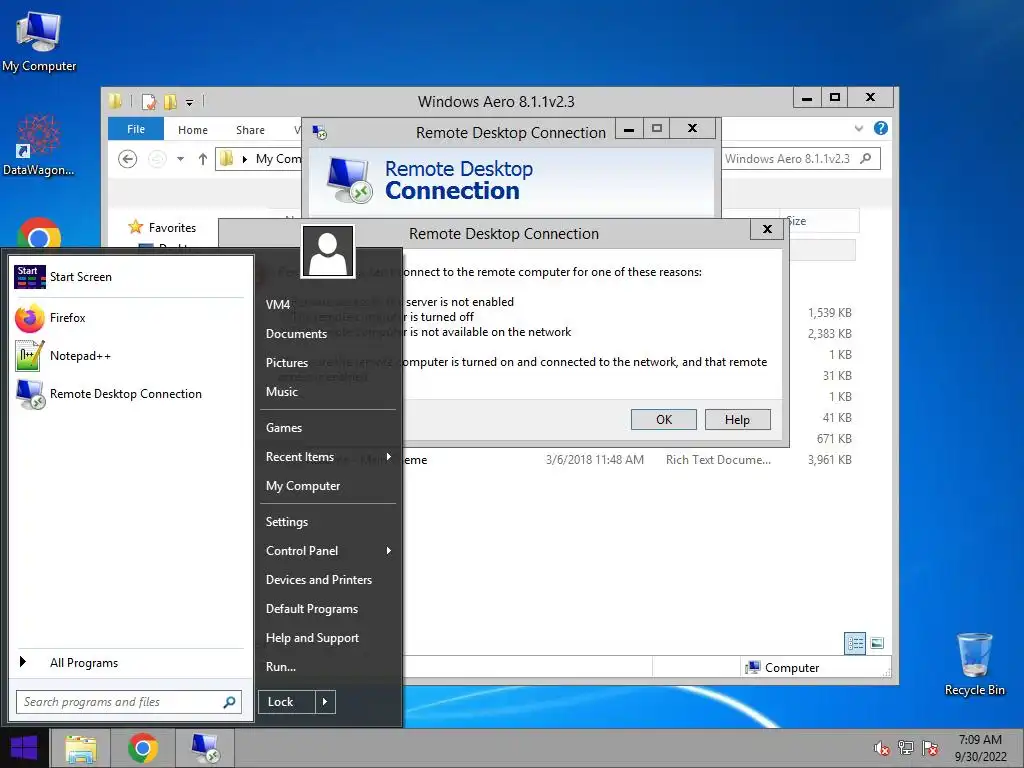Open Devices and Printers

pos(328,580)
